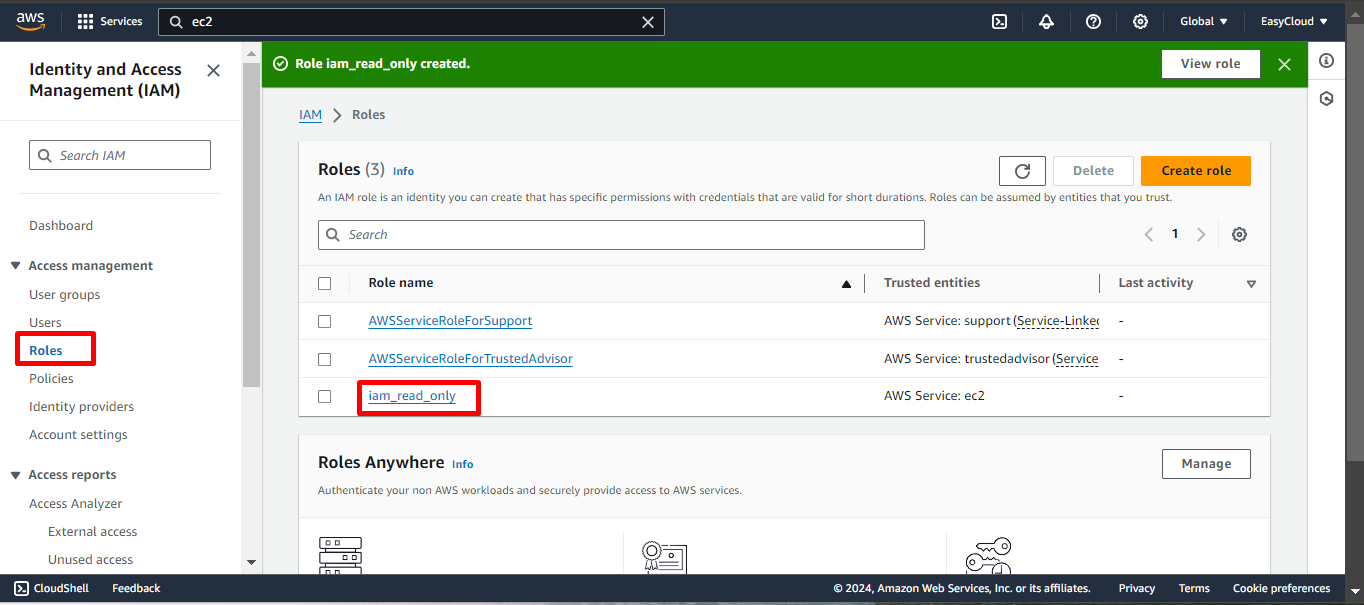Open the AWS home logo
This screenshot has width=1364, height=605.
click(x=30, y=21)
